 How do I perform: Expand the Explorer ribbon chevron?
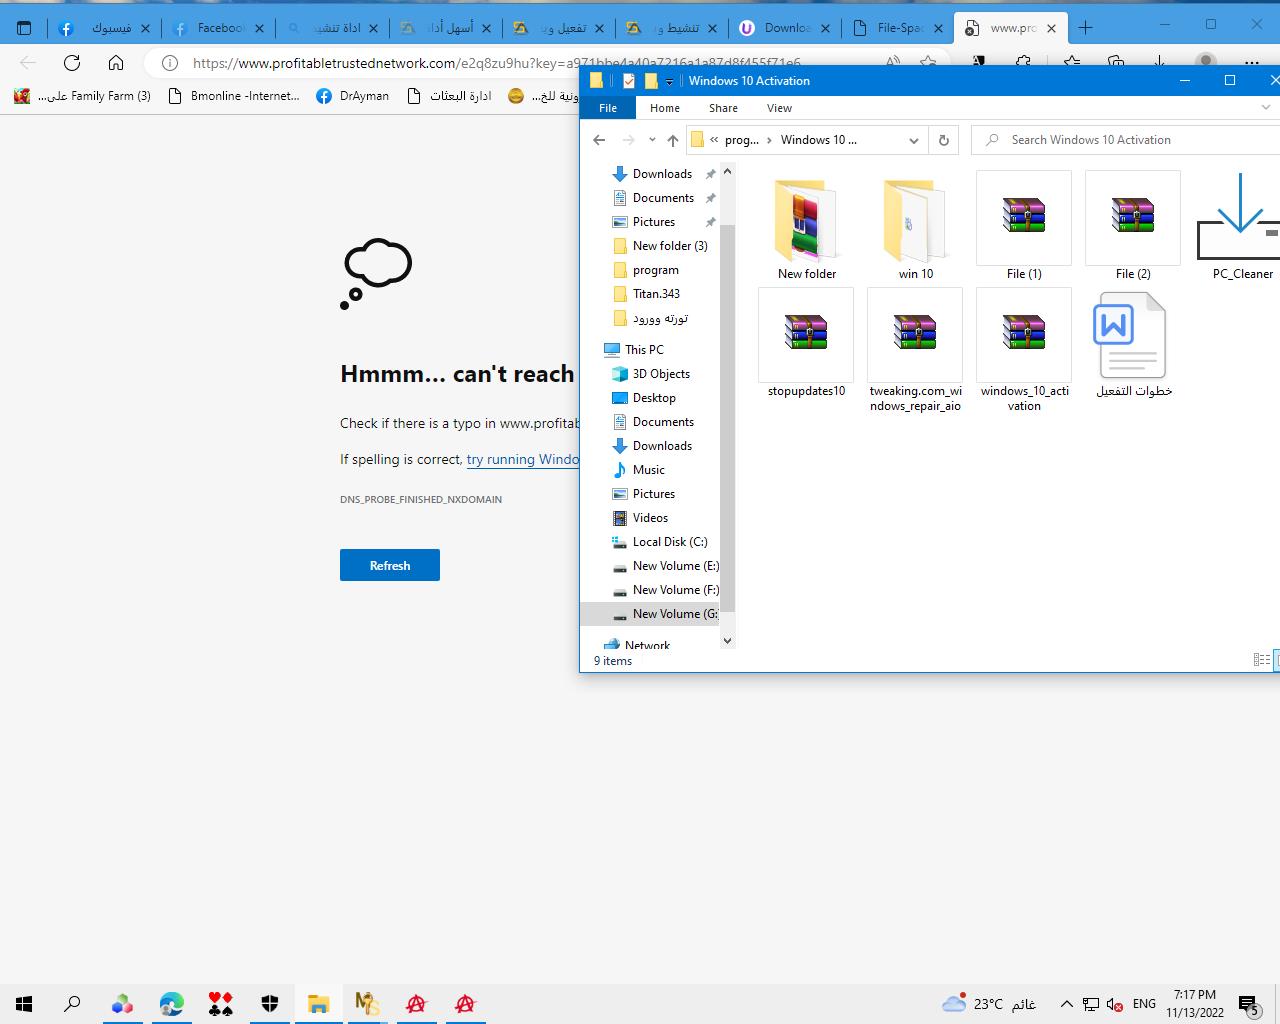click(x=1265, y=108)
